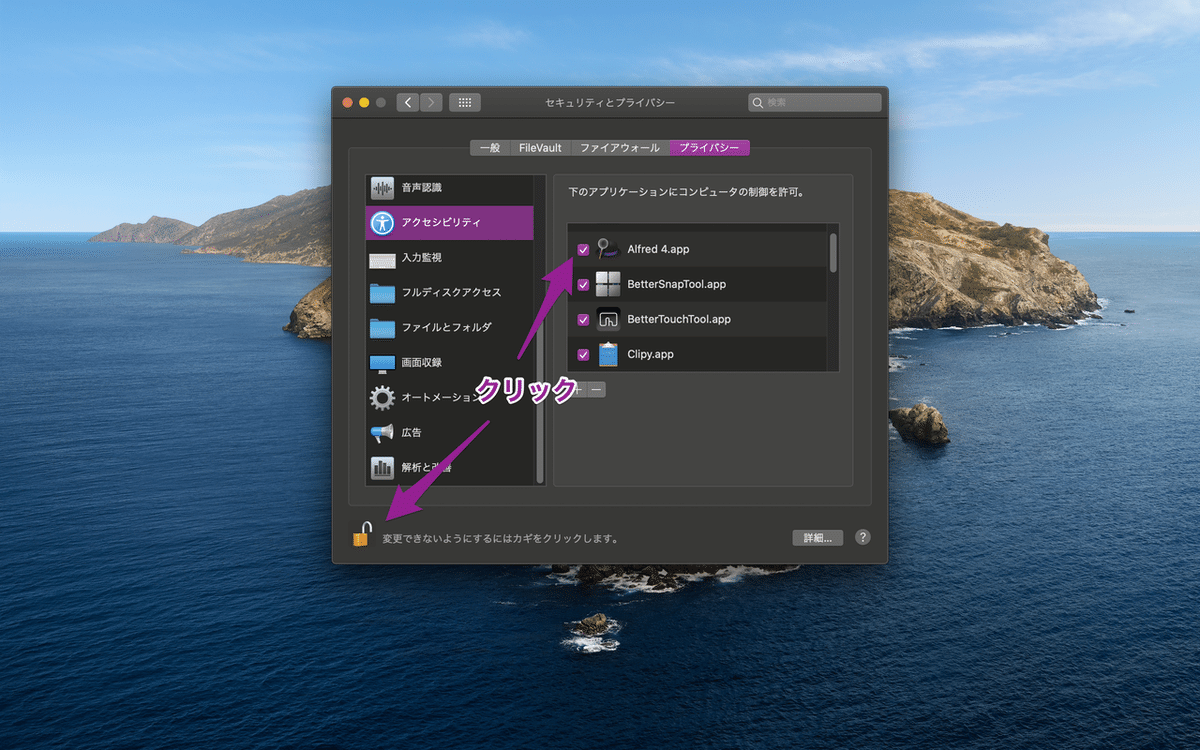Click the ファイルとフォルダ folder icon
This screenshot has width=1200, height=750.
(x=382, y=328)
